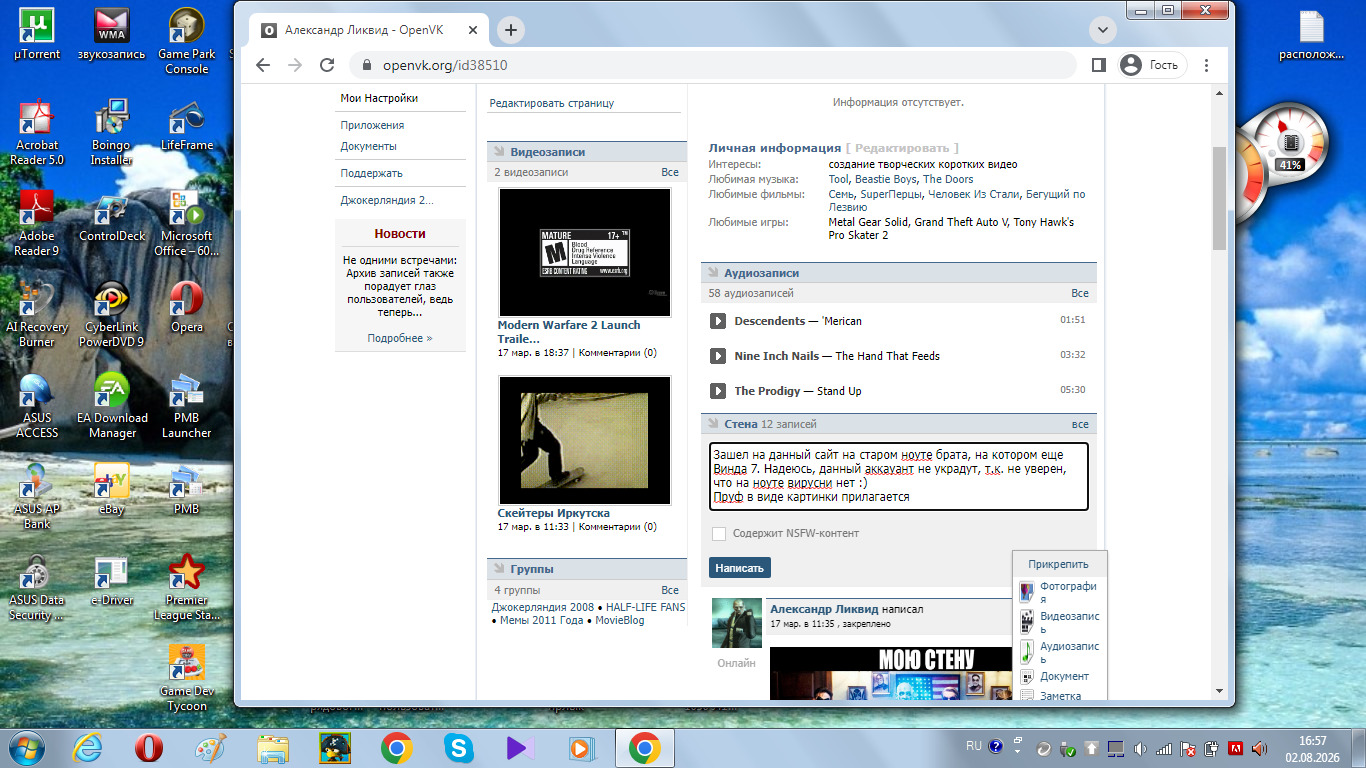Open Редактировать страницу link
Image resolution: width=1366 pixels, height=768 pixels.
coord(552,103)
